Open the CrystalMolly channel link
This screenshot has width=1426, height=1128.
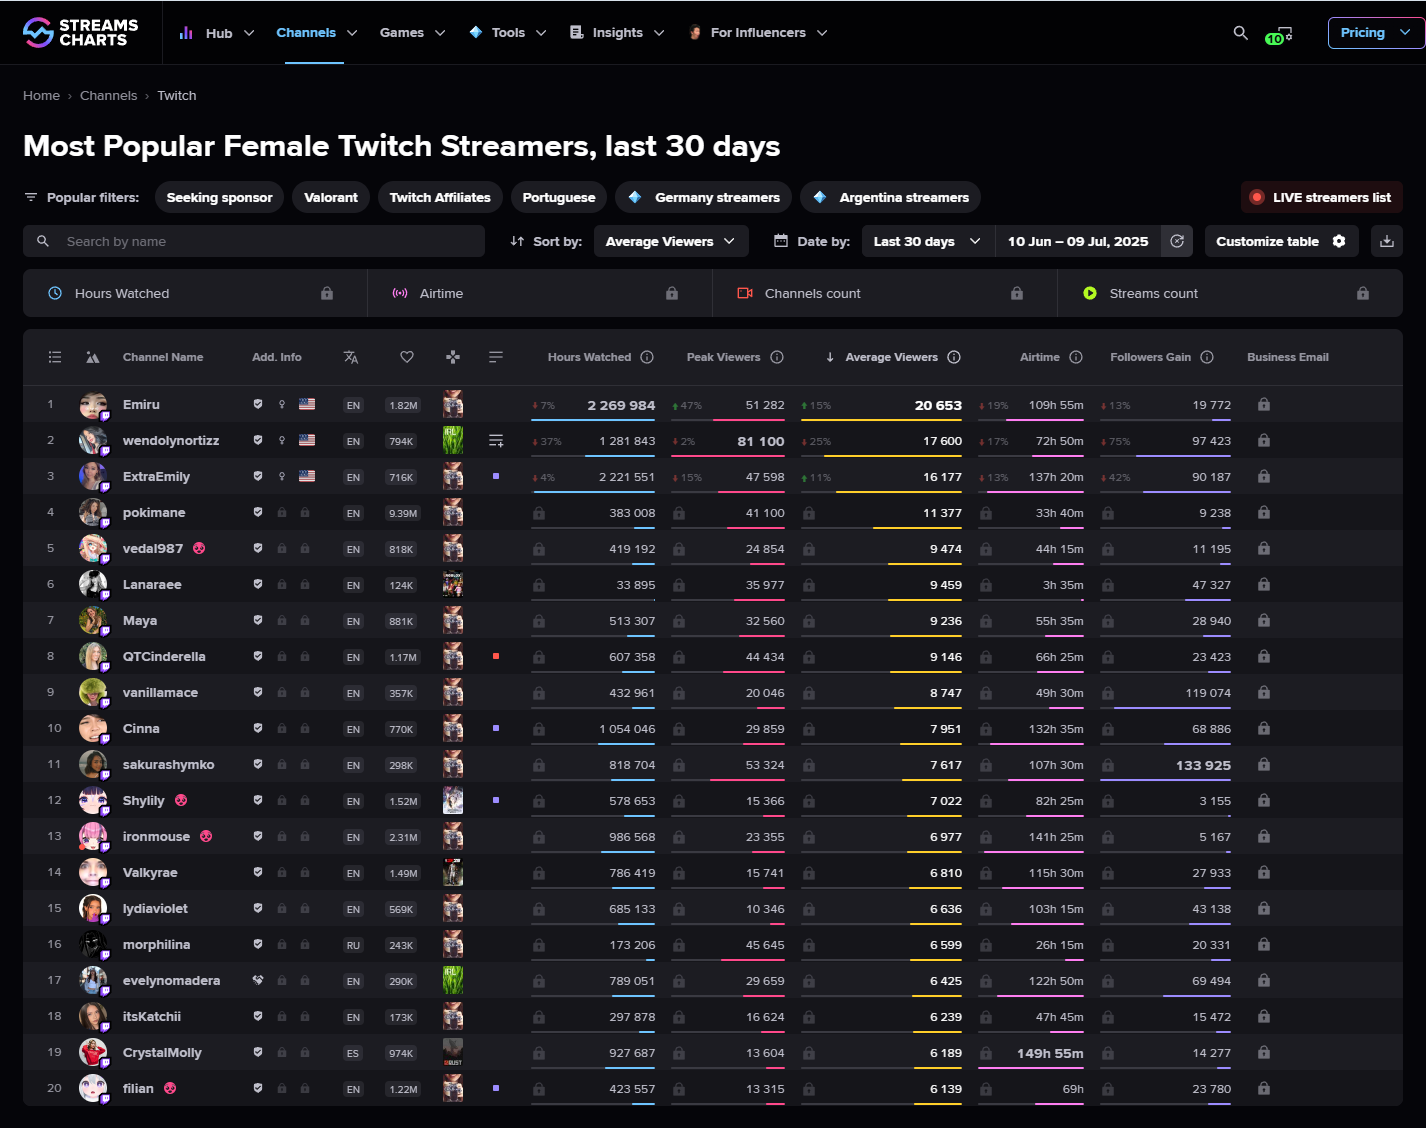click(x=162, y=1053)
